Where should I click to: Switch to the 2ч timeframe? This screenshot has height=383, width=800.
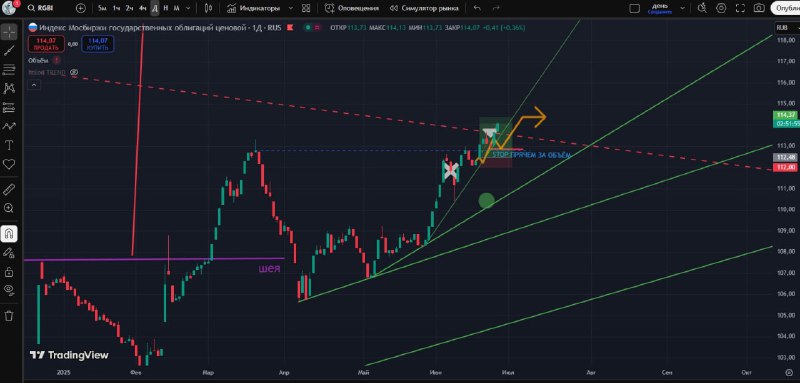pyautogui.click(x=130, y=8)
